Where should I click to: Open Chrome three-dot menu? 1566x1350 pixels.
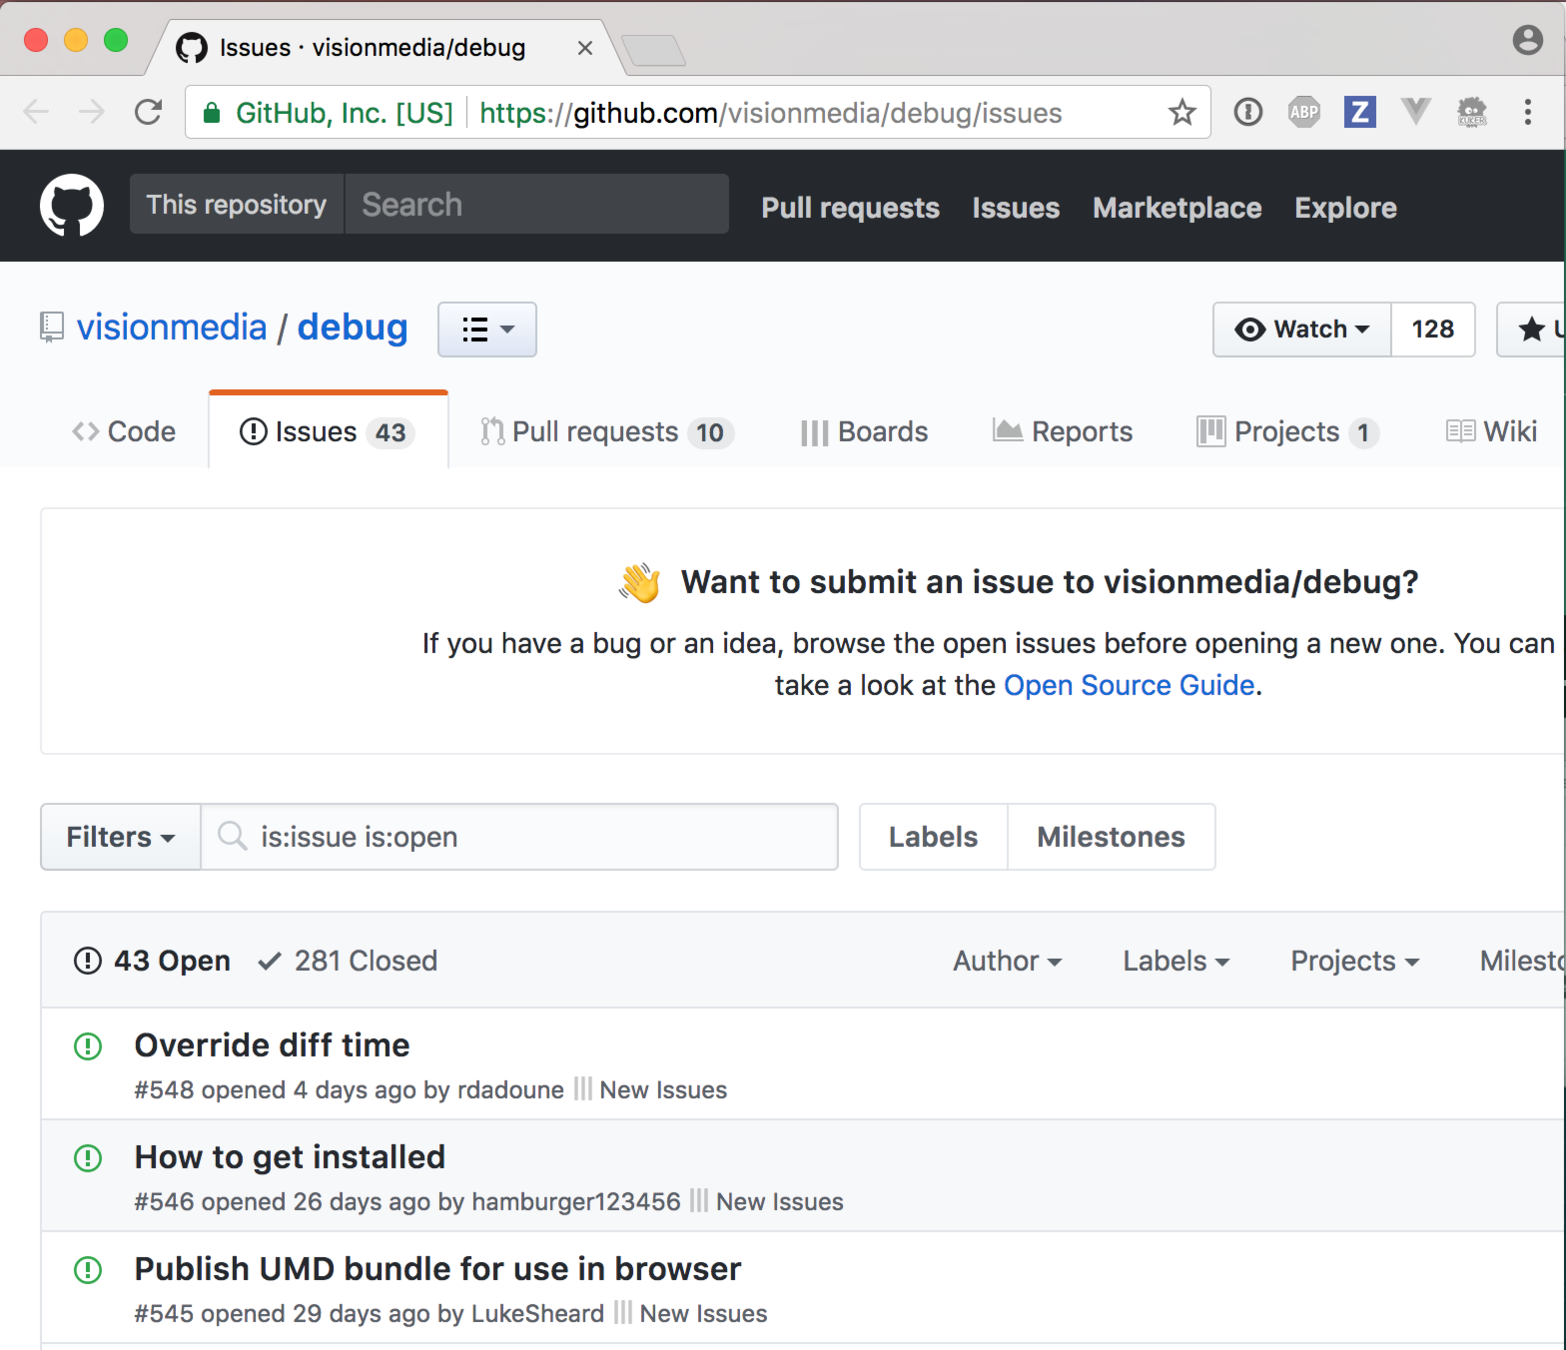pos(1527,112)
